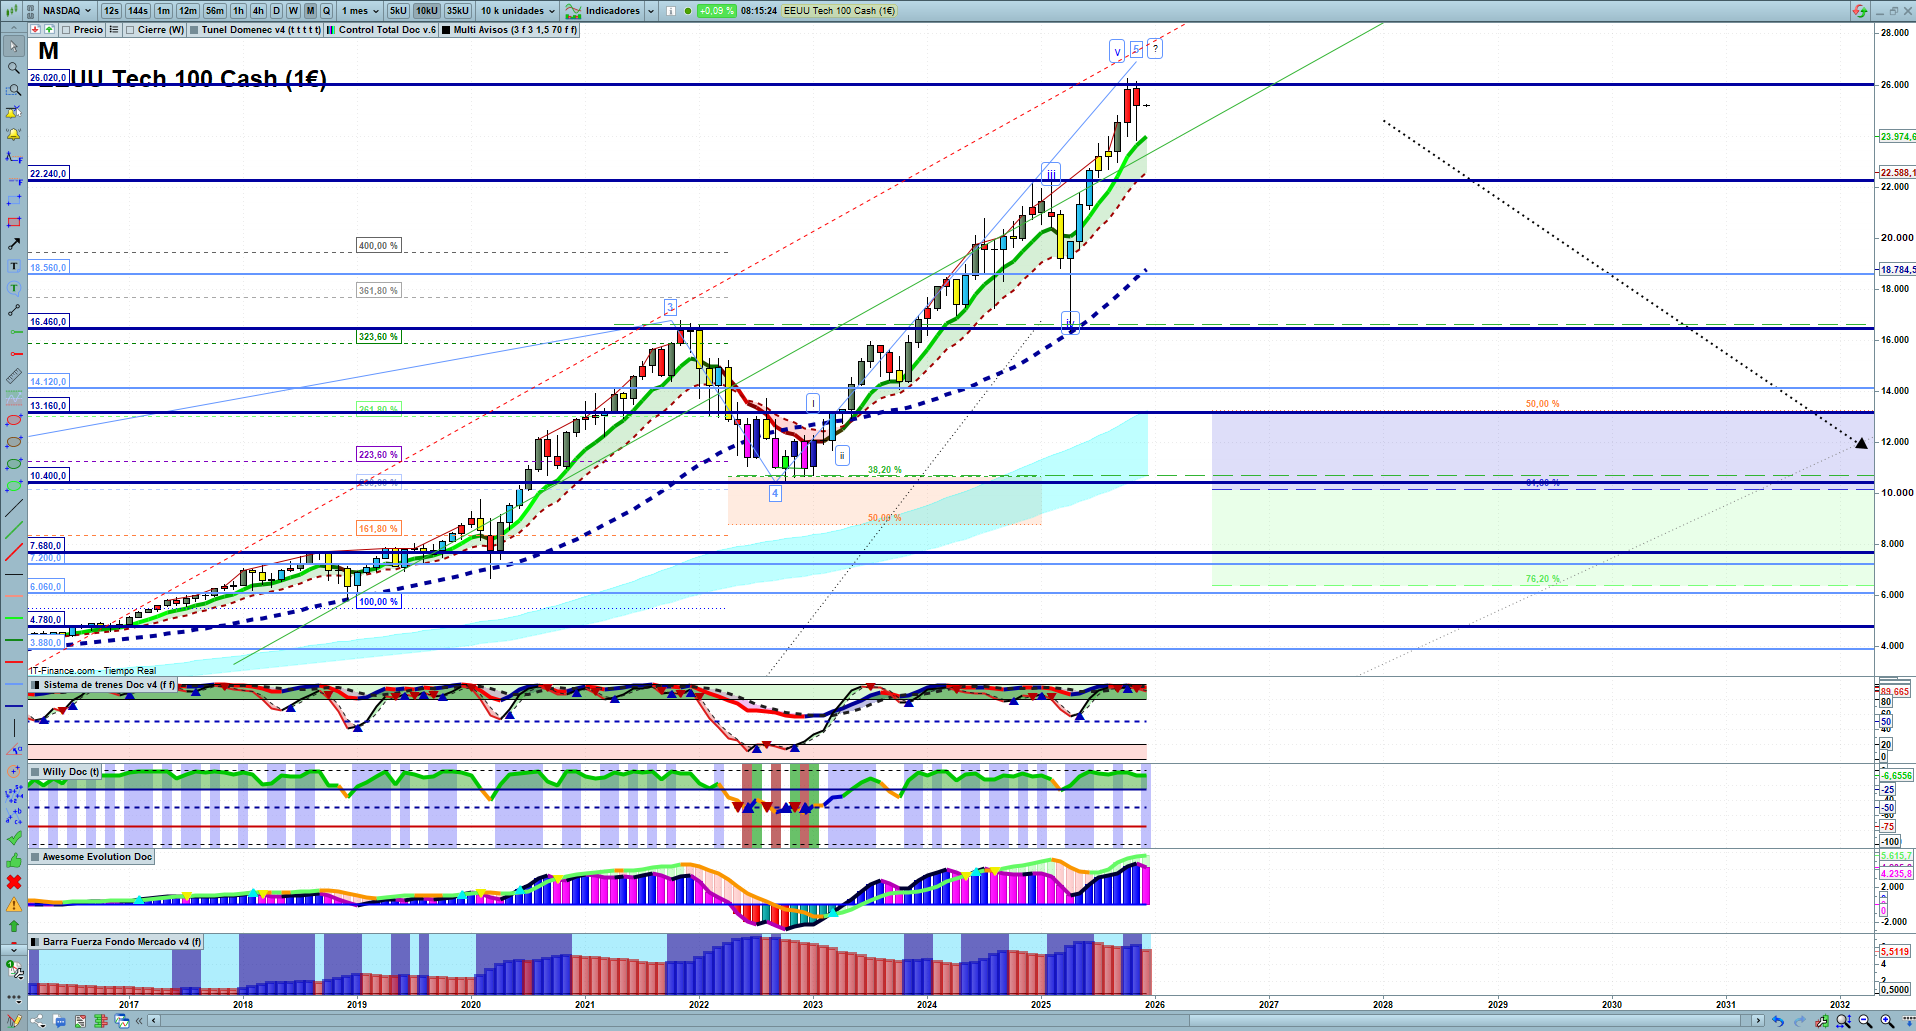Click the red X delete icon
The width and height of the screenshot is (1916, 1031).
click(x=13, y=882)
